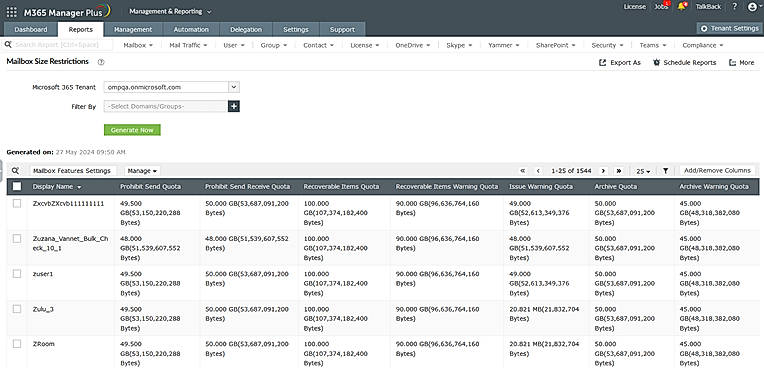The height and width of the screenshot is (368, 764).
Task: Click the plus icon beside Filter By
Action: [x=234, y=106]
